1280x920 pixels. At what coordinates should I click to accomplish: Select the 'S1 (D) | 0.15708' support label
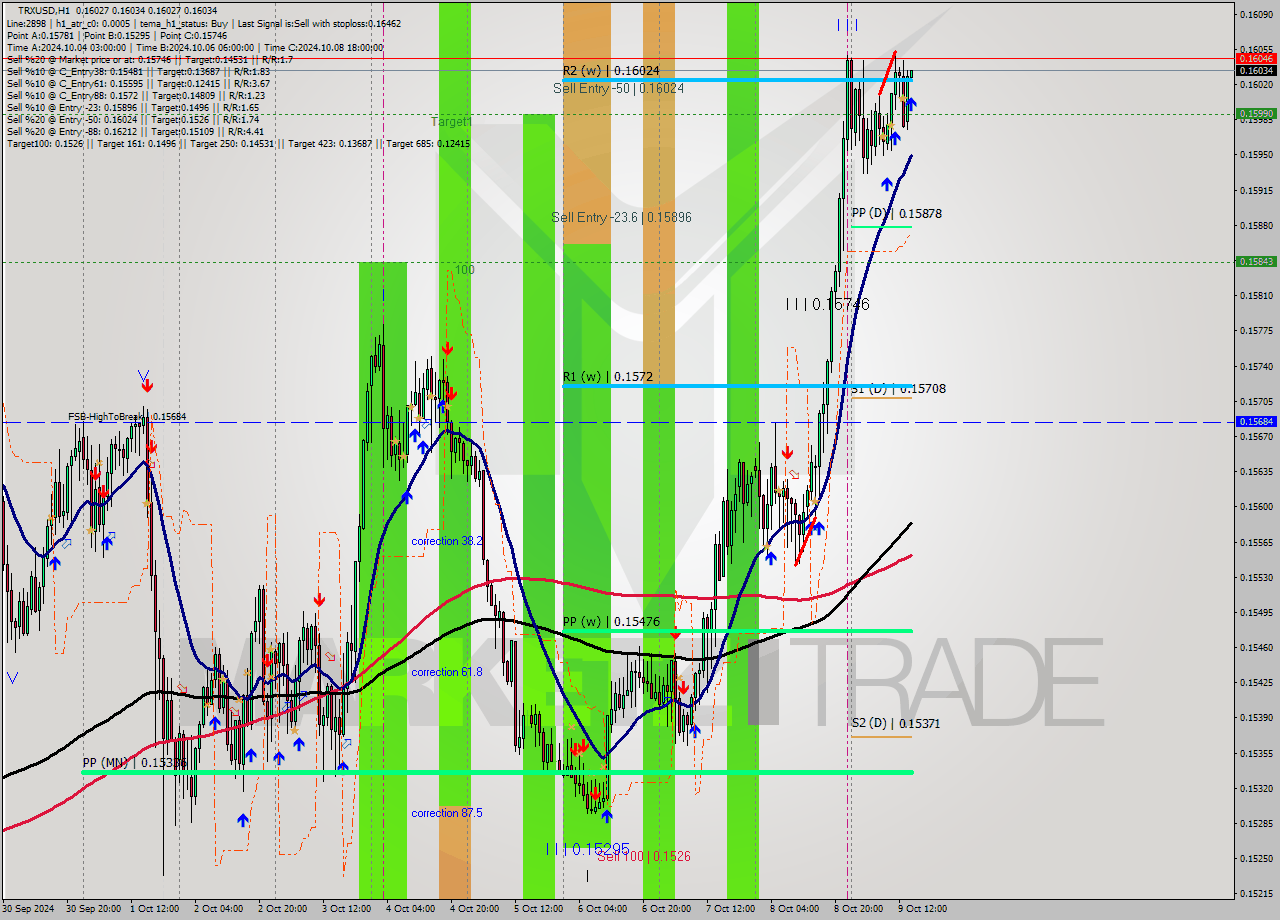tap(898, 388)
